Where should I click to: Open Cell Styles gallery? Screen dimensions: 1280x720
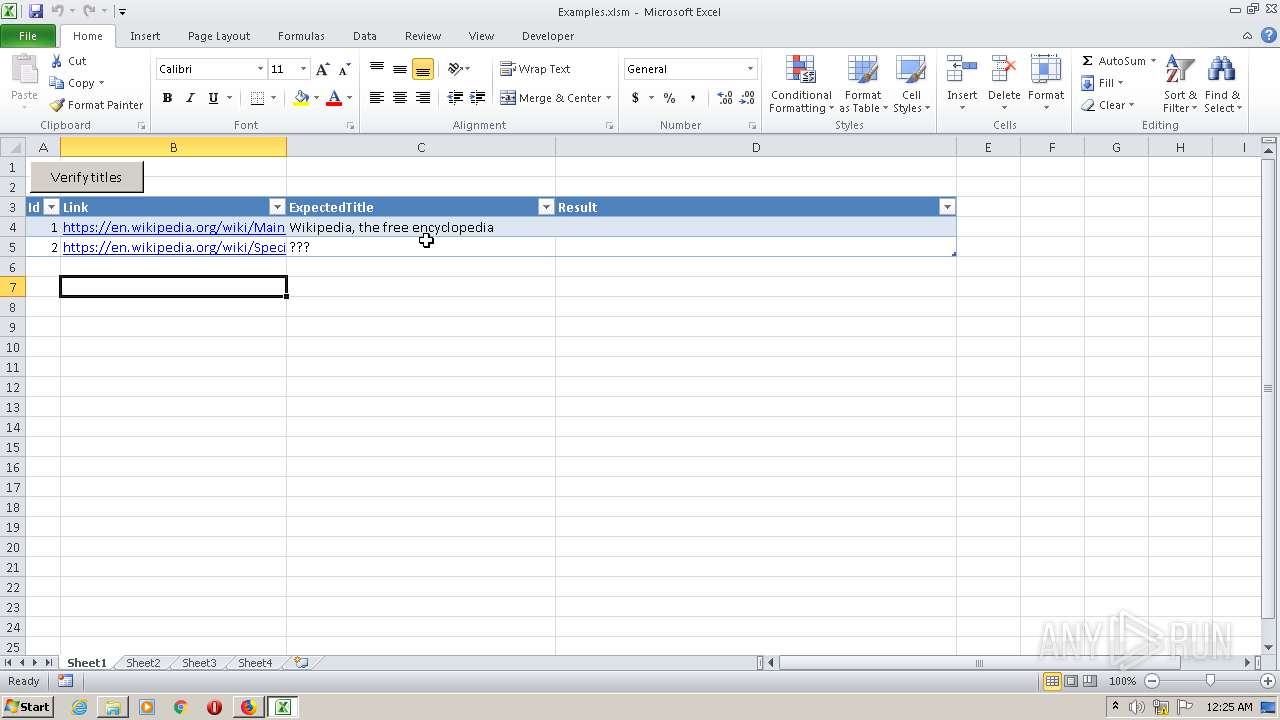(x=911, y=84)
